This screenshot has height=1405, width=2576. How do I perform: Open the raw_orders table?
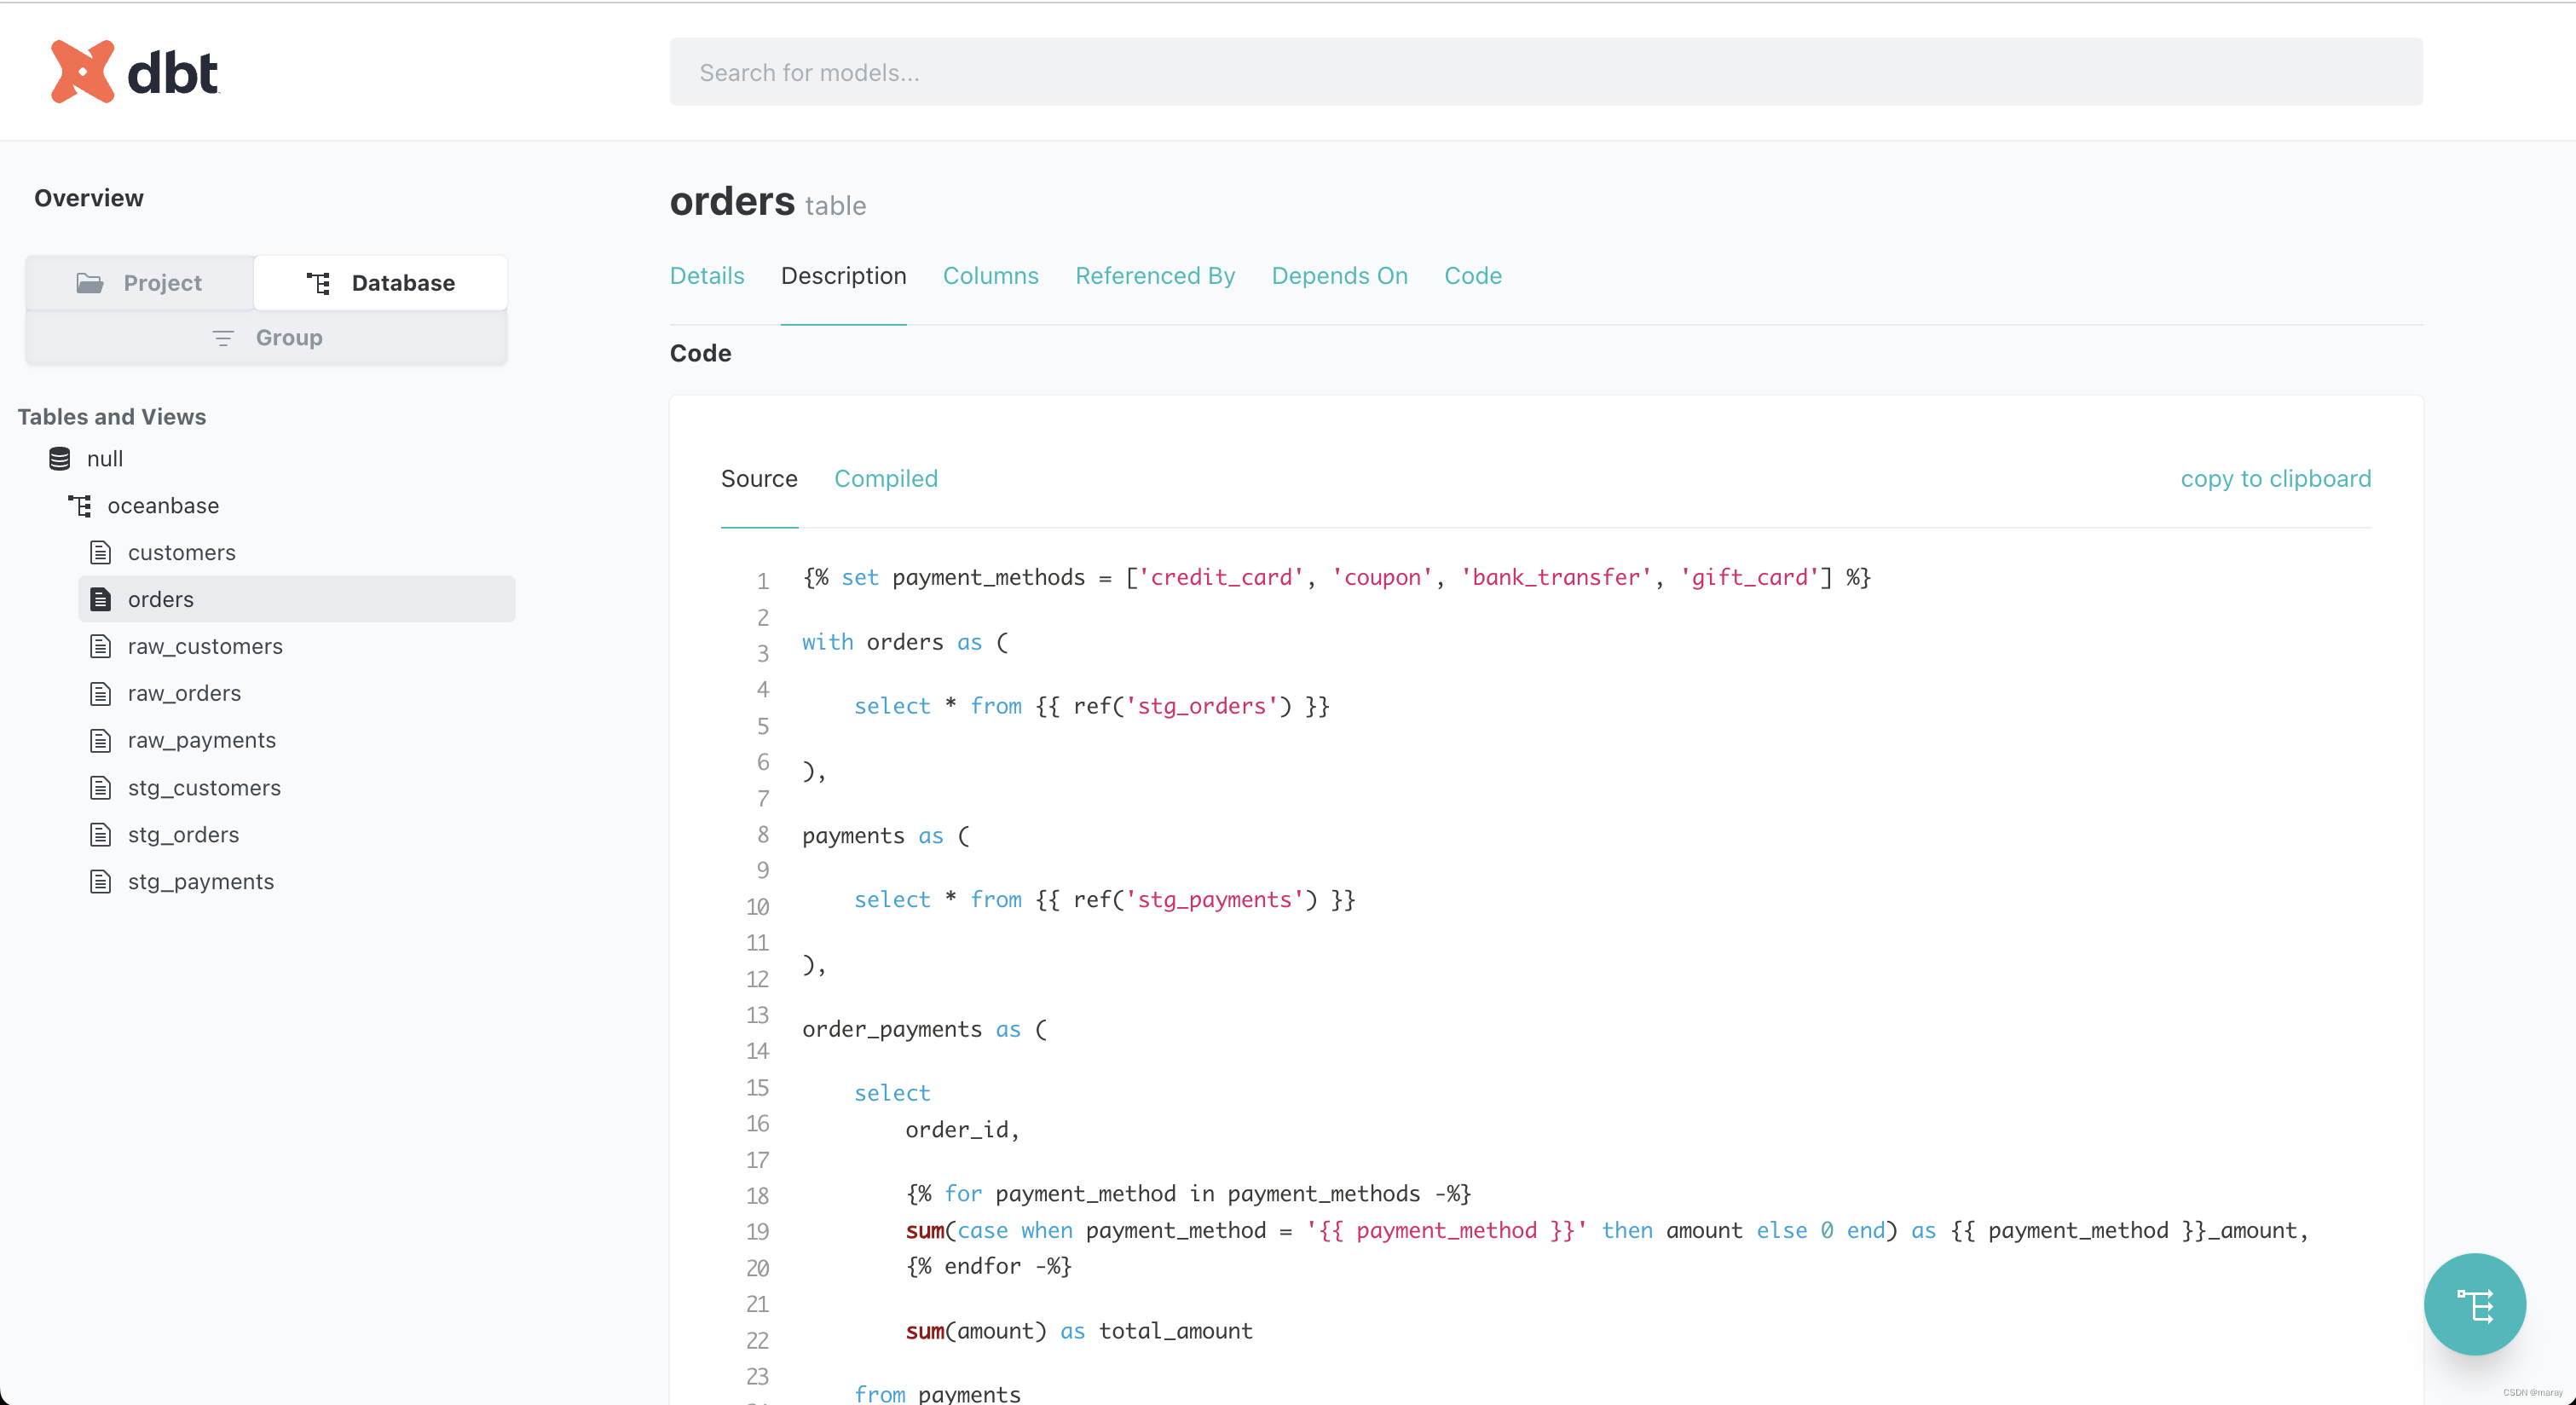click(184, 693)
